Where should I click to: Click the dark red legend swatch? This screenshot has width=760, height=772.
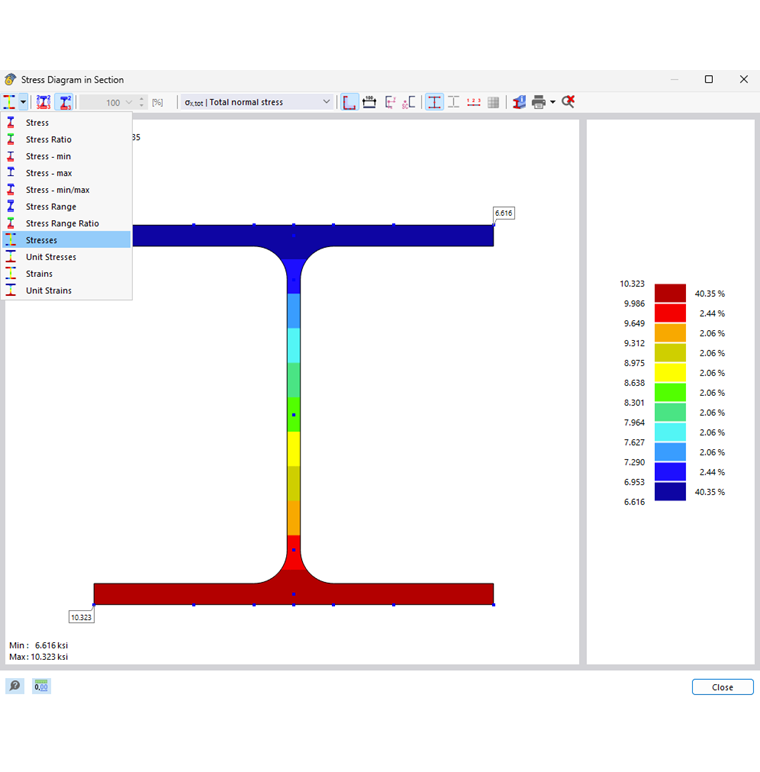point(670,293)
